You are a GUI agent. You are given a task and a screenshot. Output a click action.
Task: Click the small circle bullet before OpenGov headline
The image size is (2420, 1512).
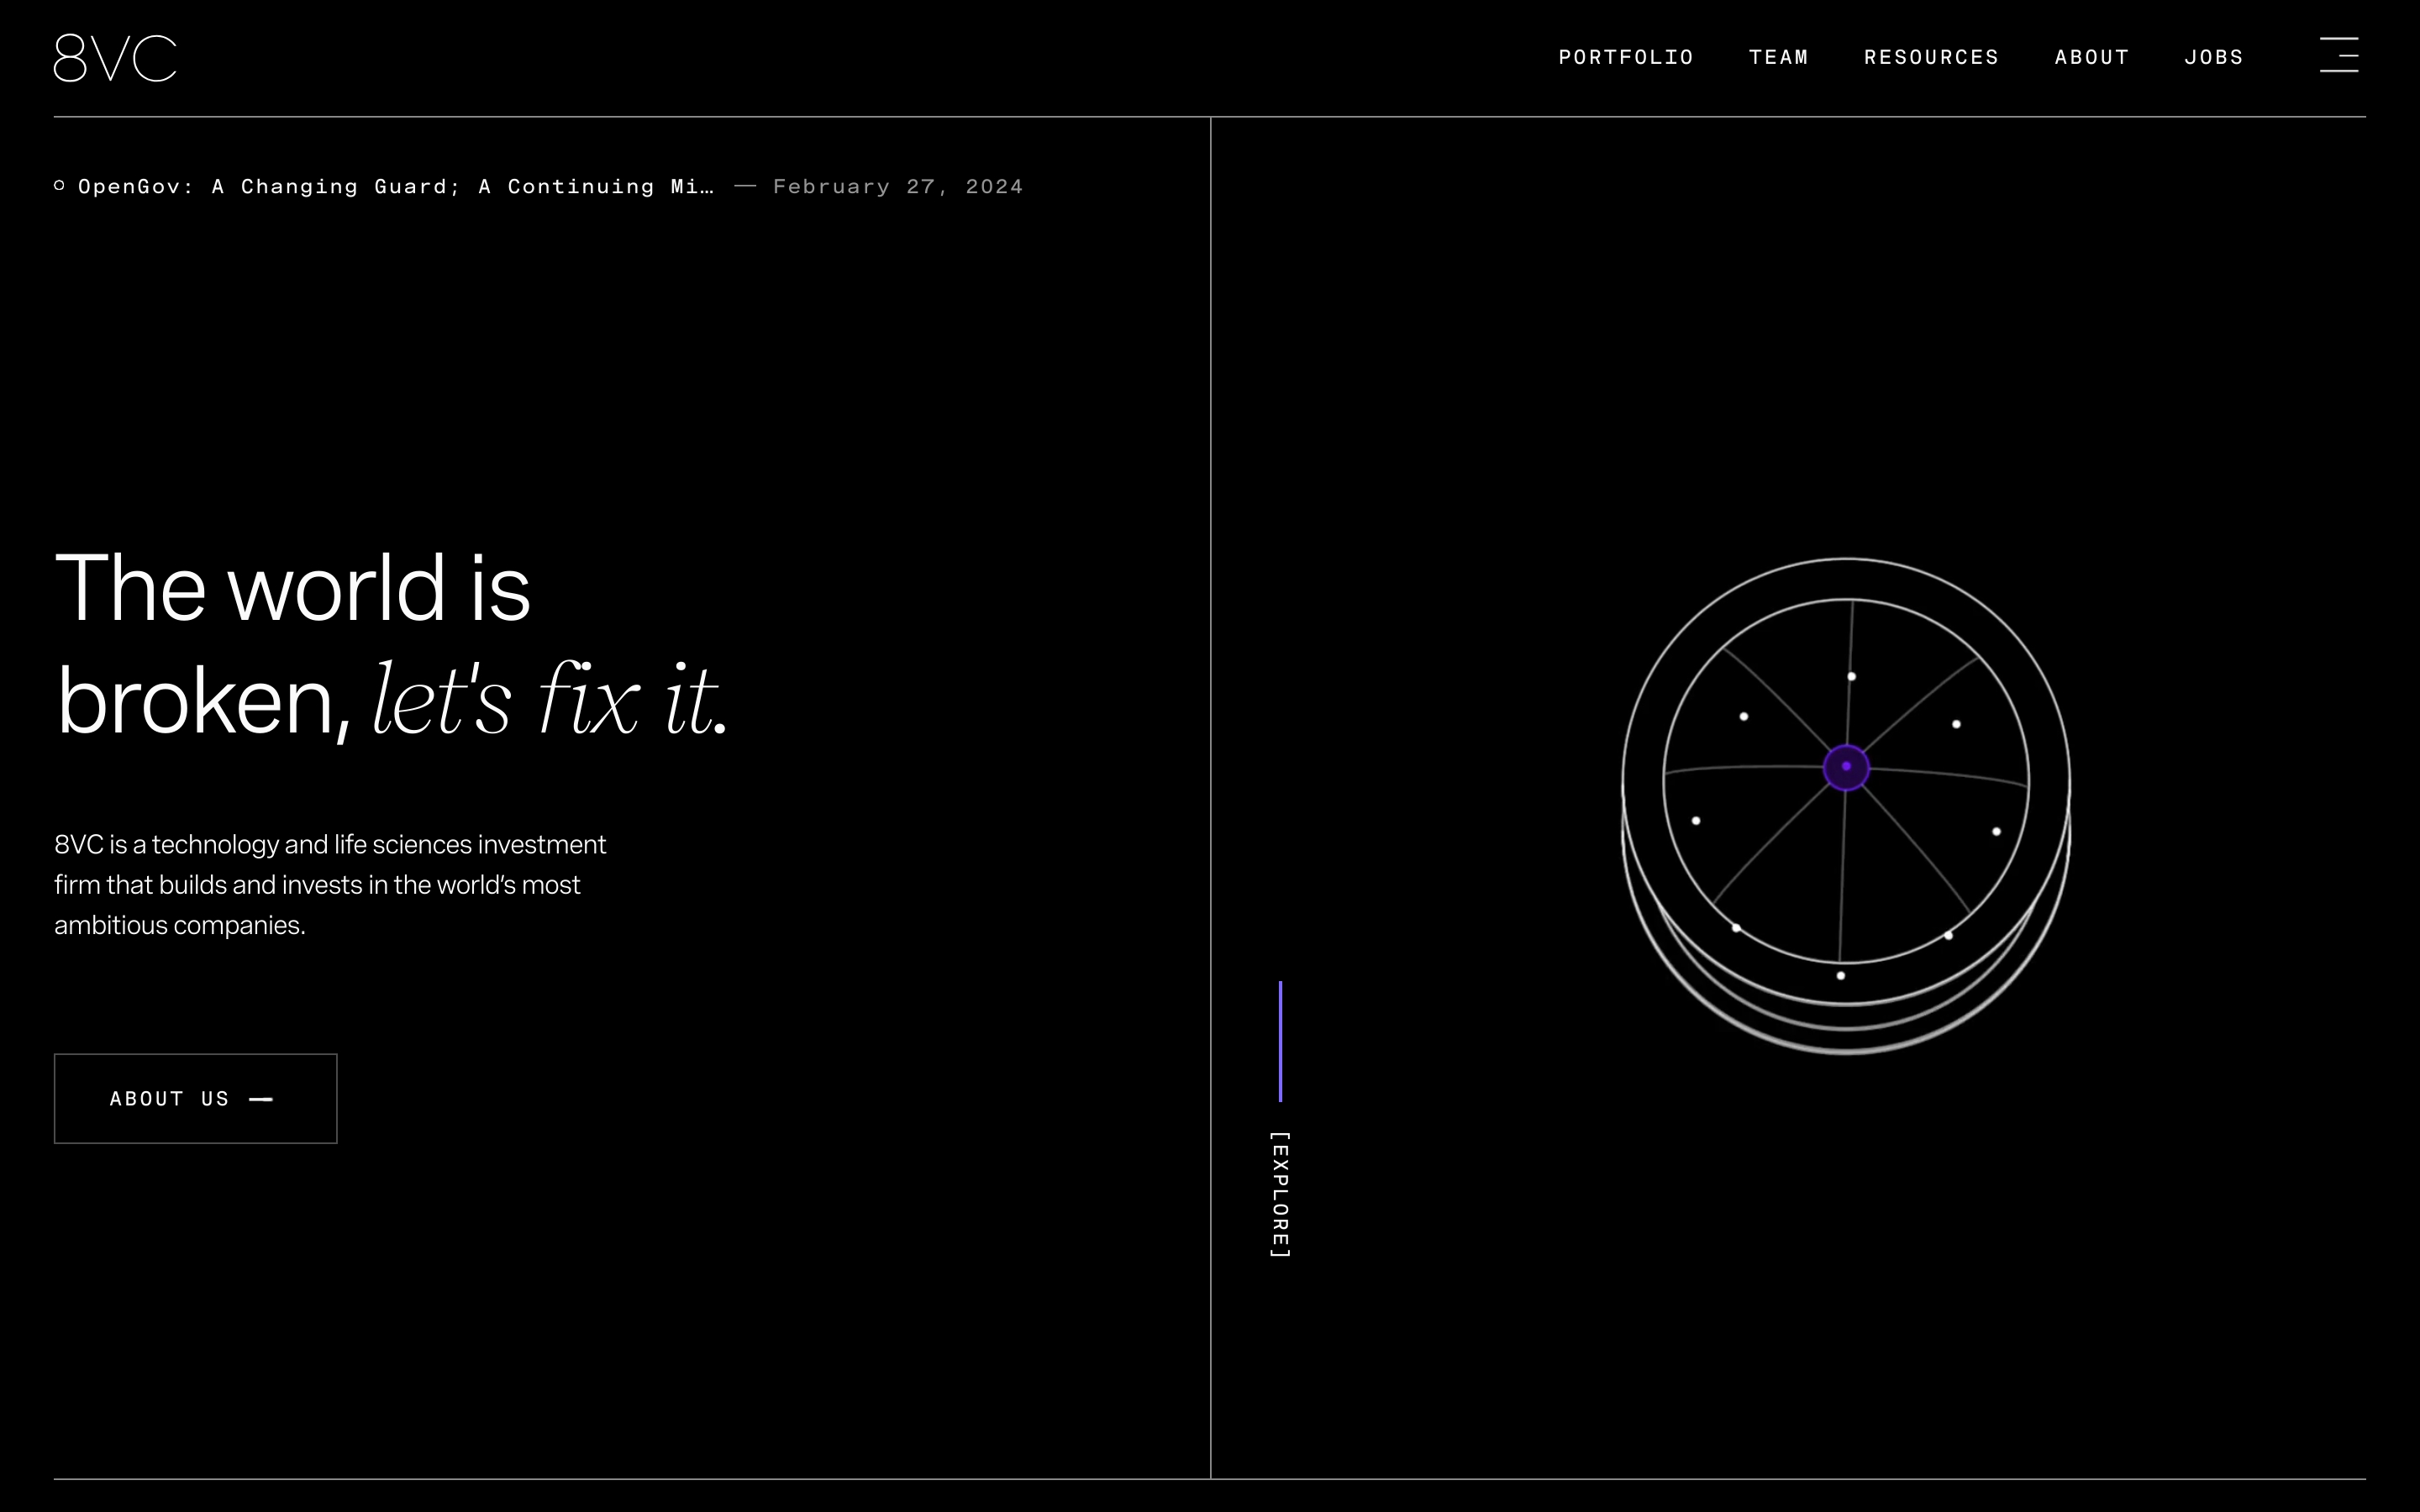(60, 186)
